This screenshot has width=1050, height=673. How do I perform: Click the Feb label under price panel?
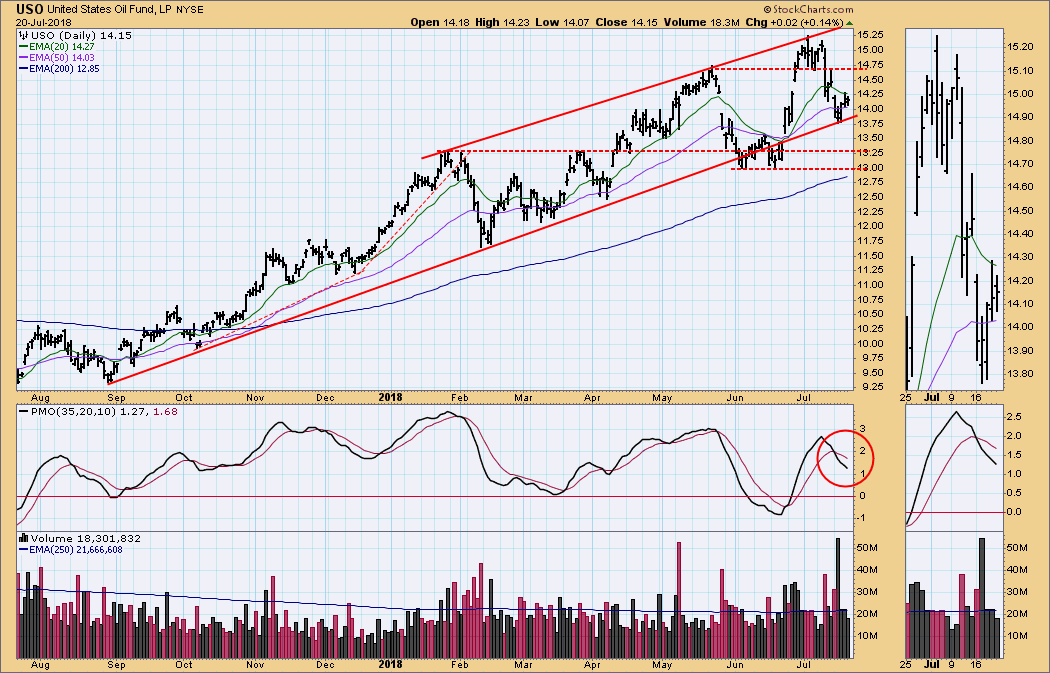click(459, 397)
